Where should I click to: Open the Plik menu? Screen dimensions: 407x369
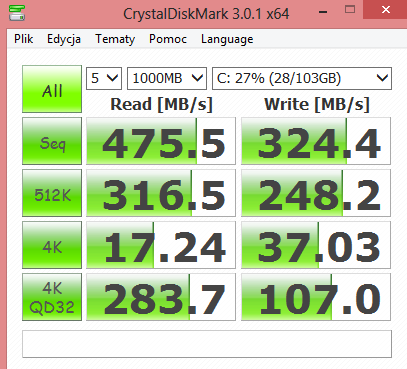(23, 39)
